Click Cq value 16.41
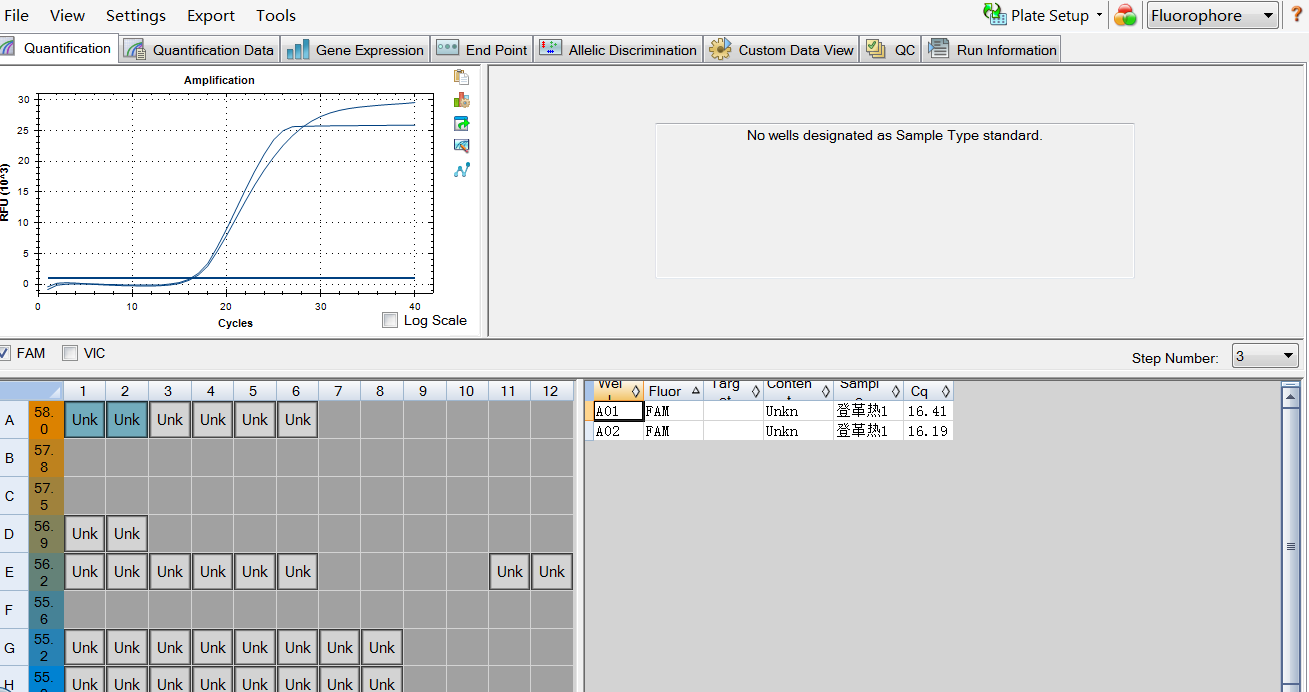Viewport: 1309px width, 692px height. click(928, 411)
